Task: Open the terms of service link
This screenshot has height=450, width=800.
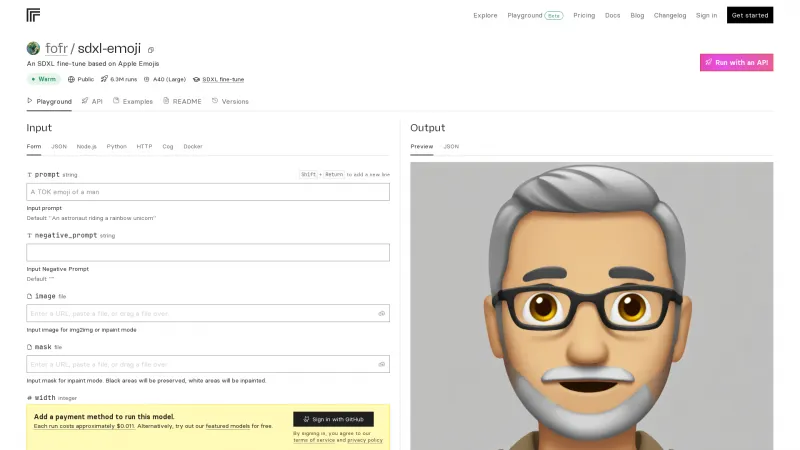Action: [314, 440]
